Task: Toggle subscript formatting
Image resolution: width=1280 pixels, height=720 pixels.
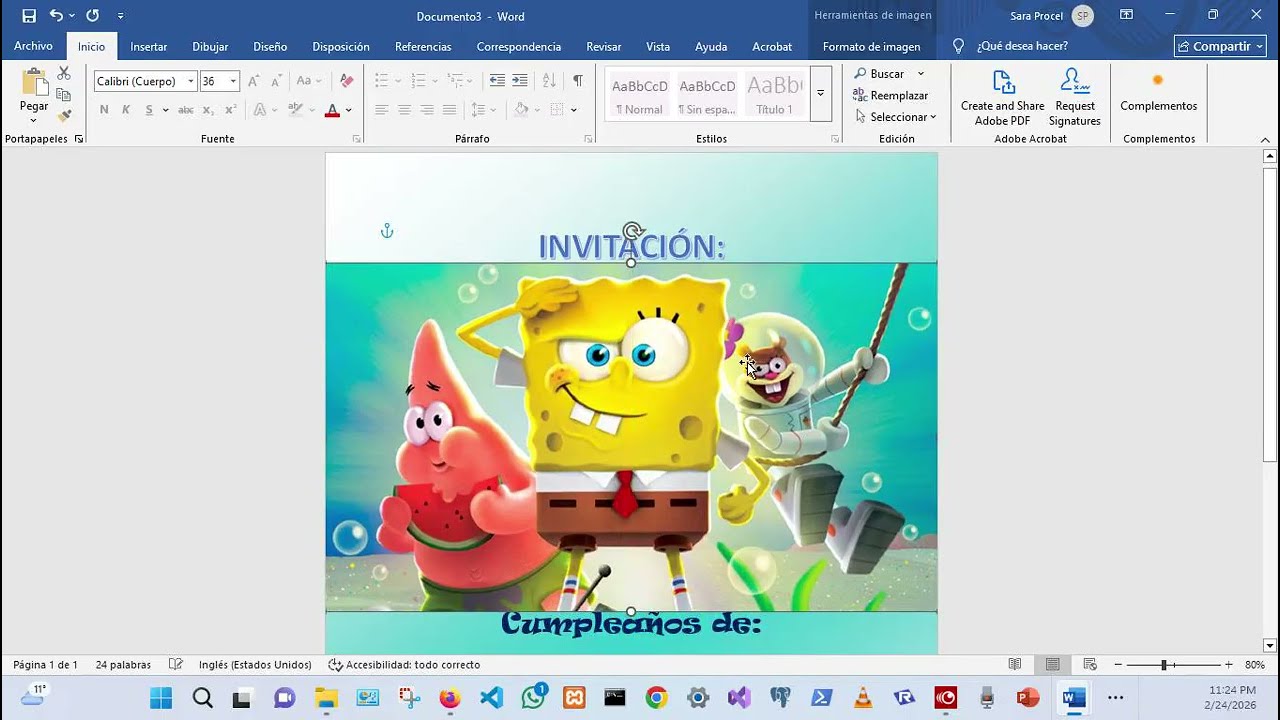Action: pos(208,110)
